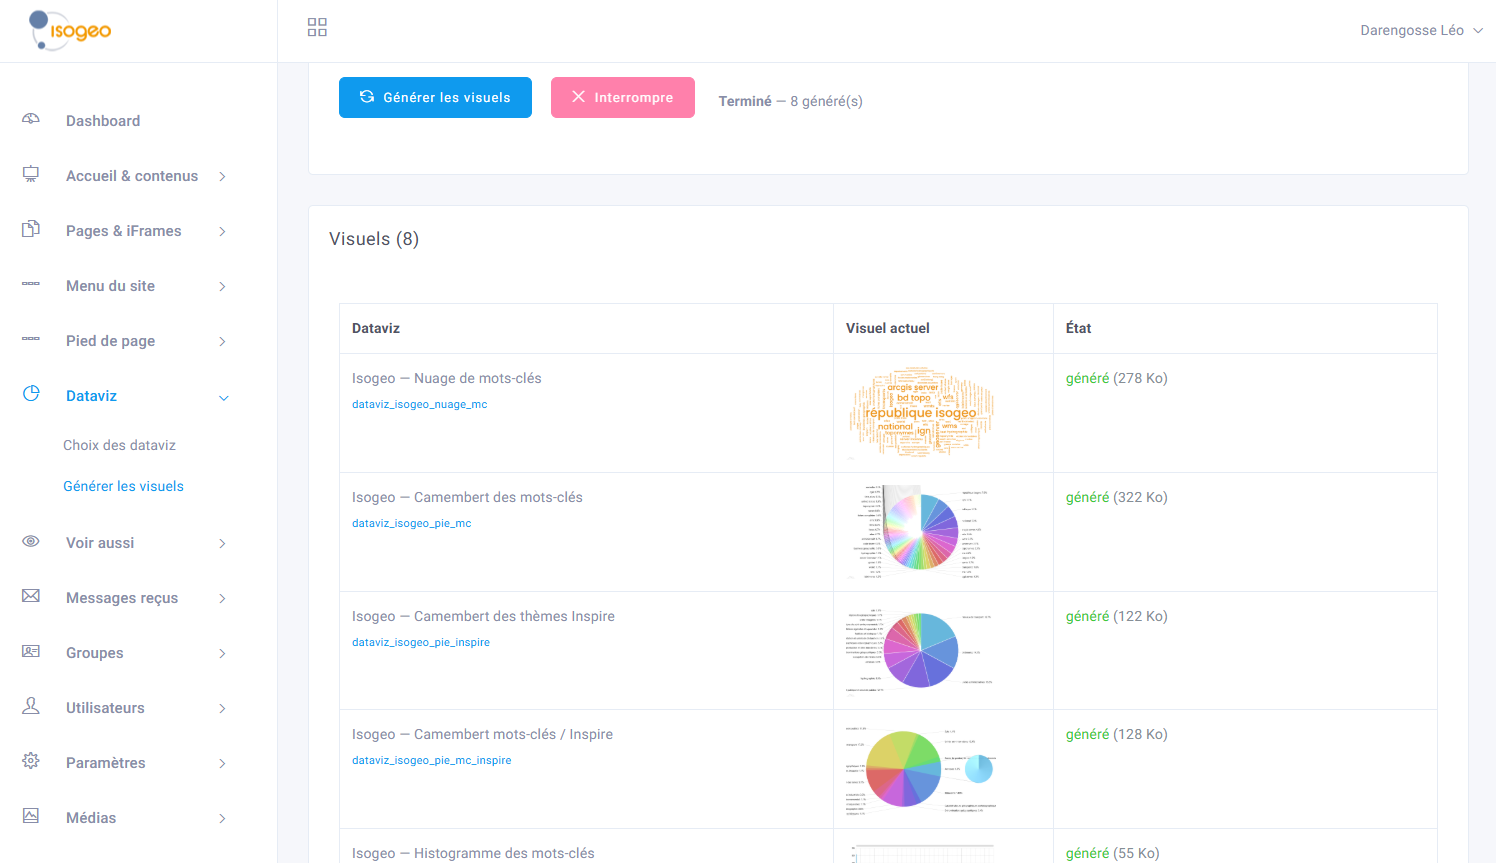Click the Menu du site icon
The width and height of the screenshot is (1496, 863).
(x=31, y=284)
